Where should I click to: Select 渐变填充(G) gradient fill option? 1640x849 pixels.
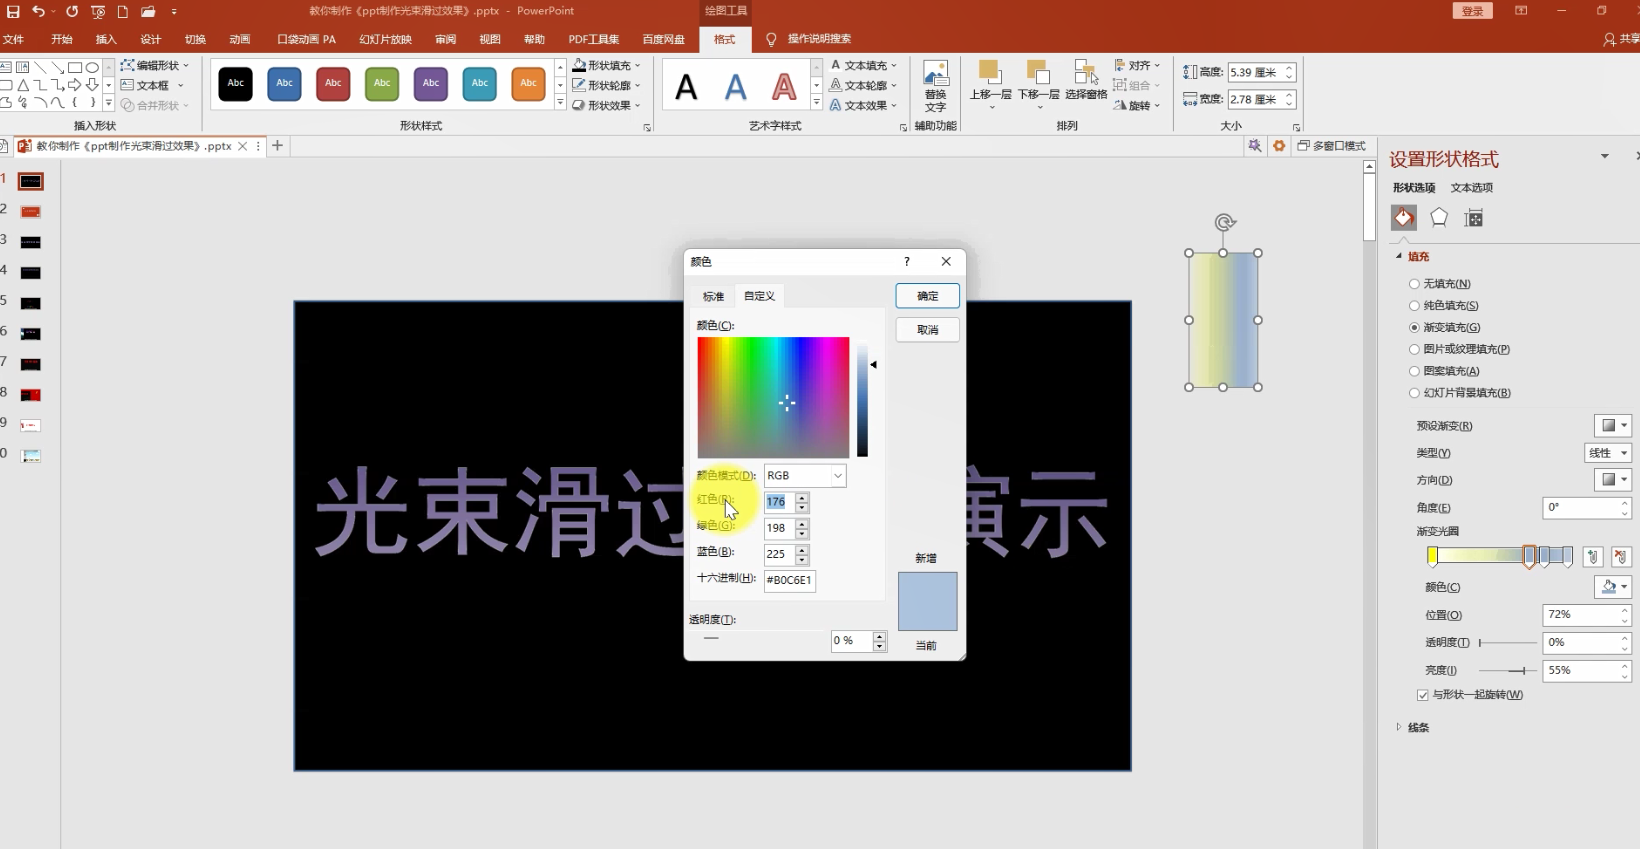[1445, 328]
